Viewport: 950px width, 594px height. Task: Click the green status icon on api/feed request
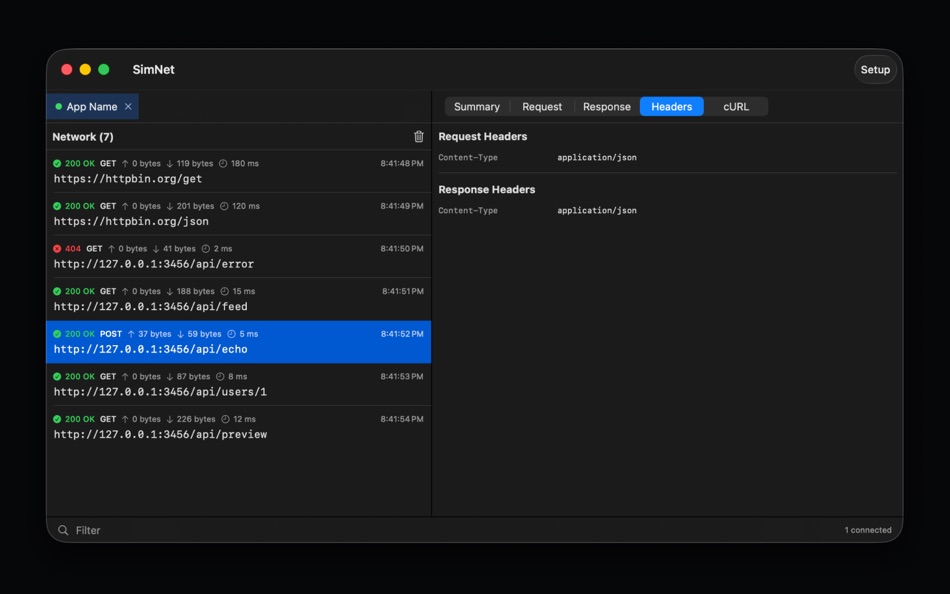tap(55, 291)
